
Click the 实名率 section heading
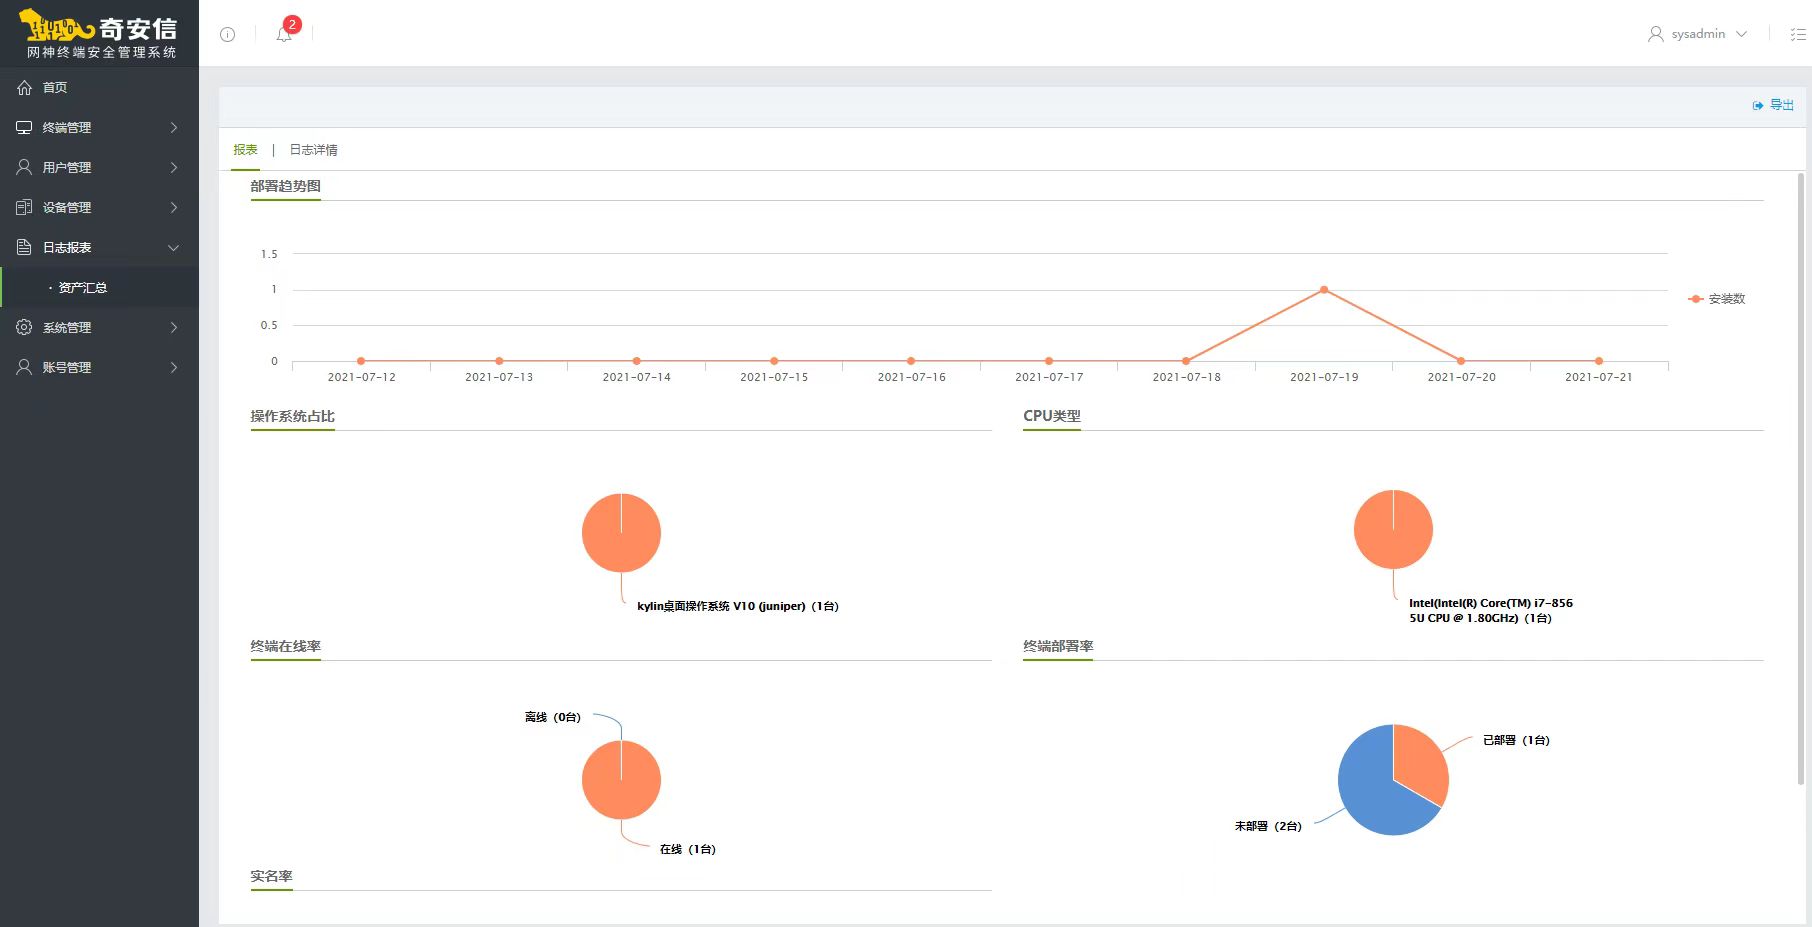click(x=271, y=876)
